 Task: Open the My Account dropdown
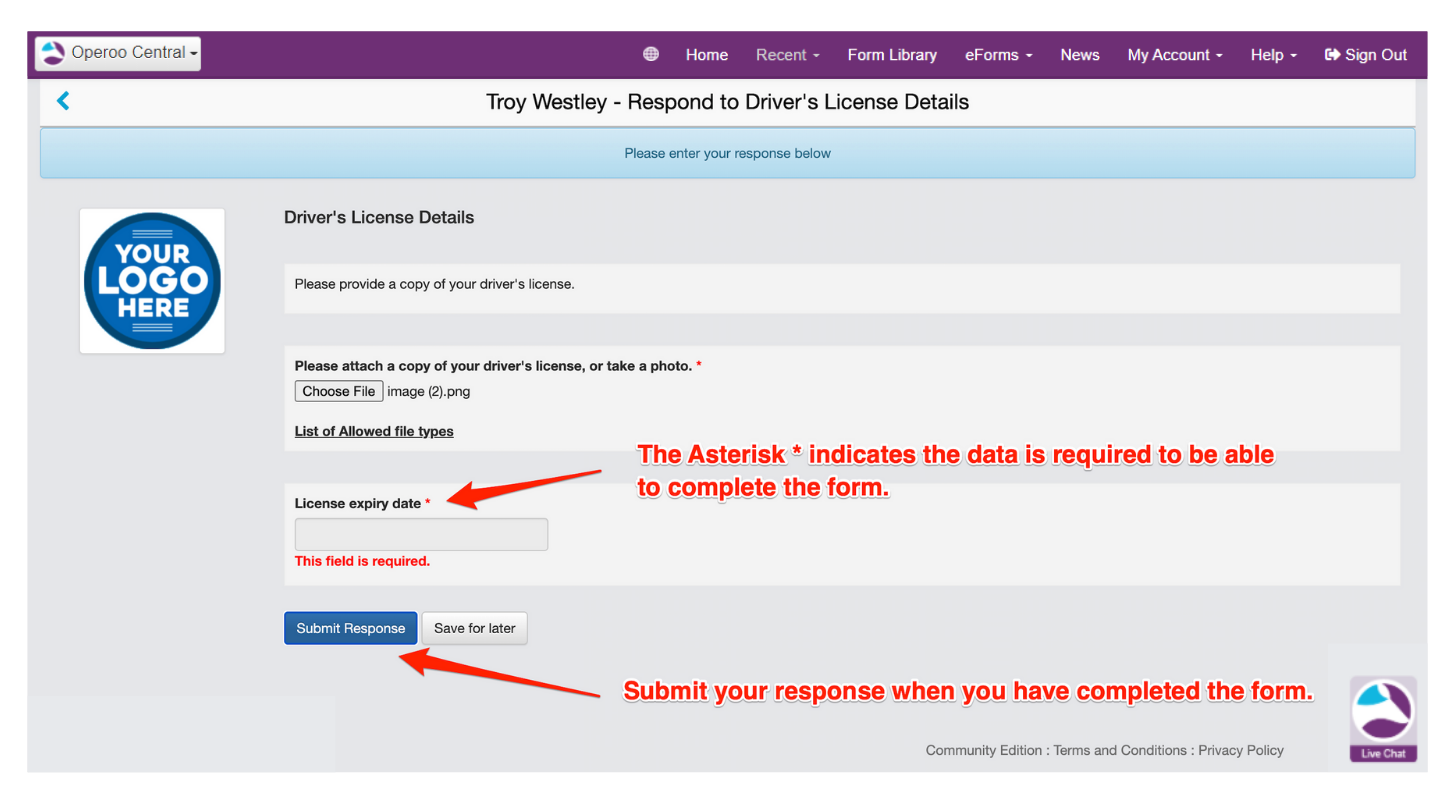click(x=1174, y=55)
